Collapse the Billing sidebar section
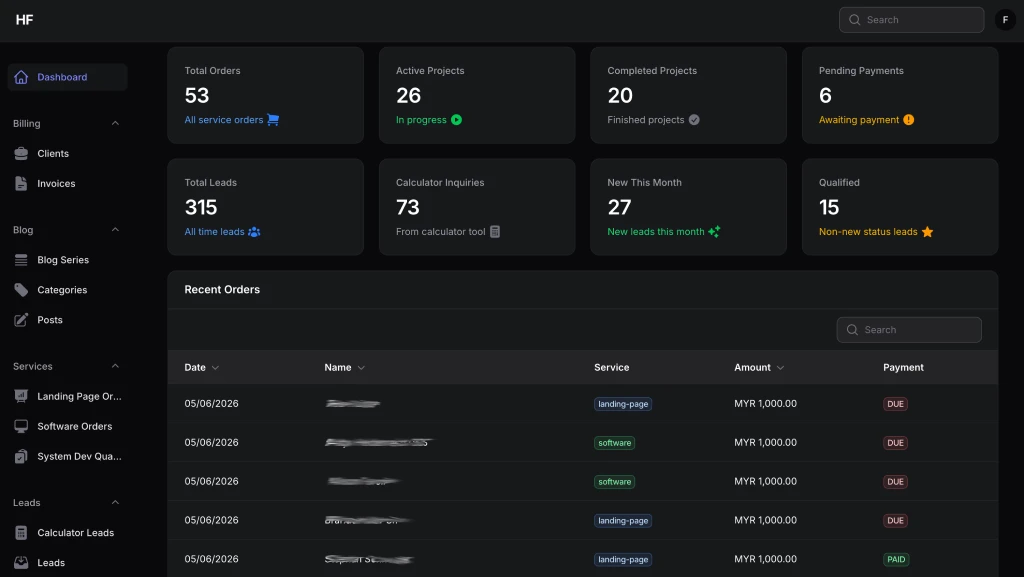This screenshot has width=1024, height=577. click(x=115, y=123)
